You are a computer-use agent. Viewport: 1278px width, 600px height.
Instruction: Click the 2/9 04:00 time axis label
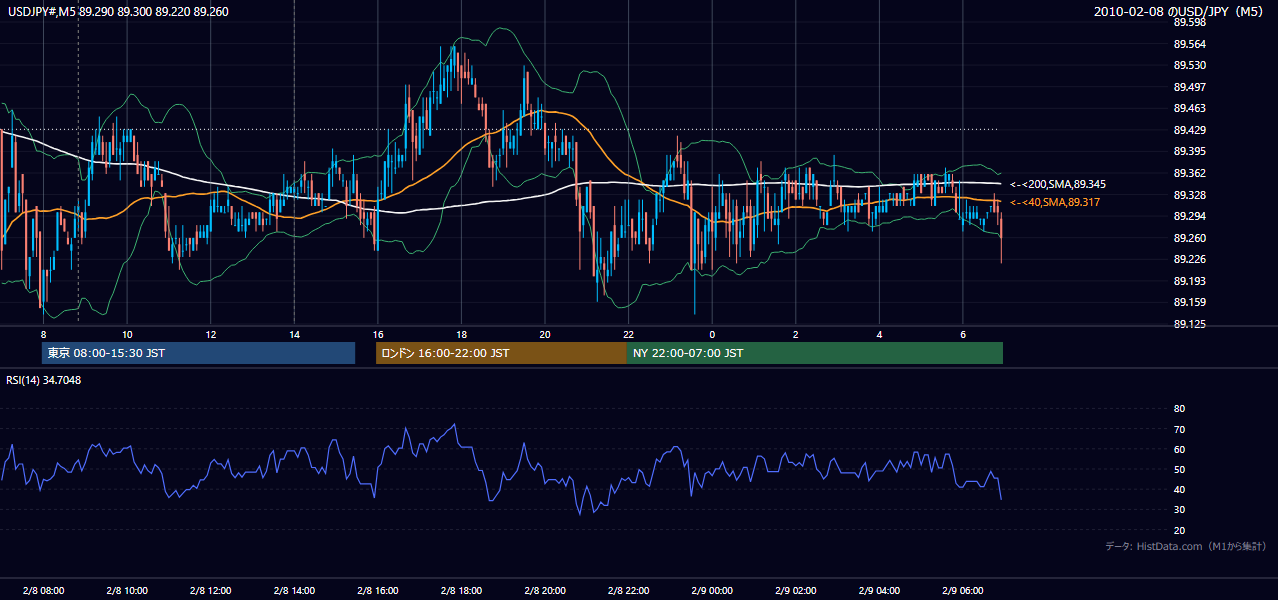[879, 590]
